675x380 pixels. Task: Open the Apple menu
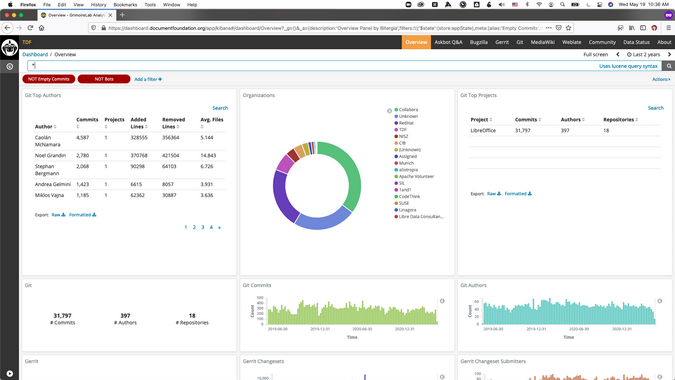[x=10, y=4]
